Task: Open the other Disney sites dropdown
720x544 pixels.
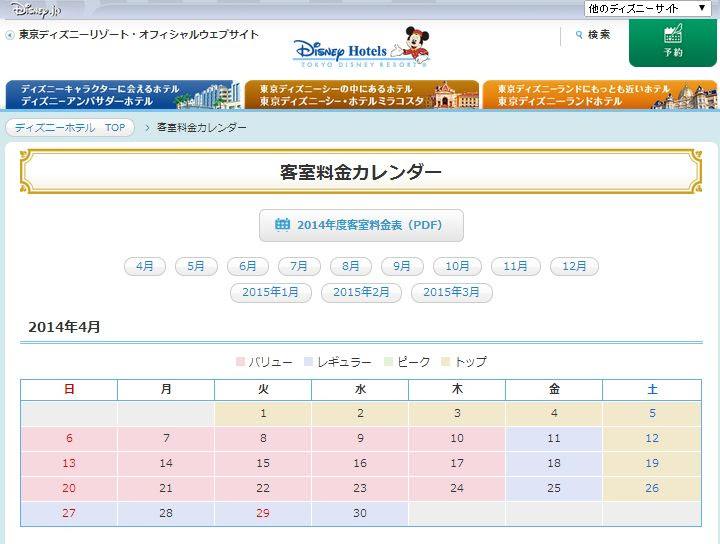Action: (x=647, y=8)
